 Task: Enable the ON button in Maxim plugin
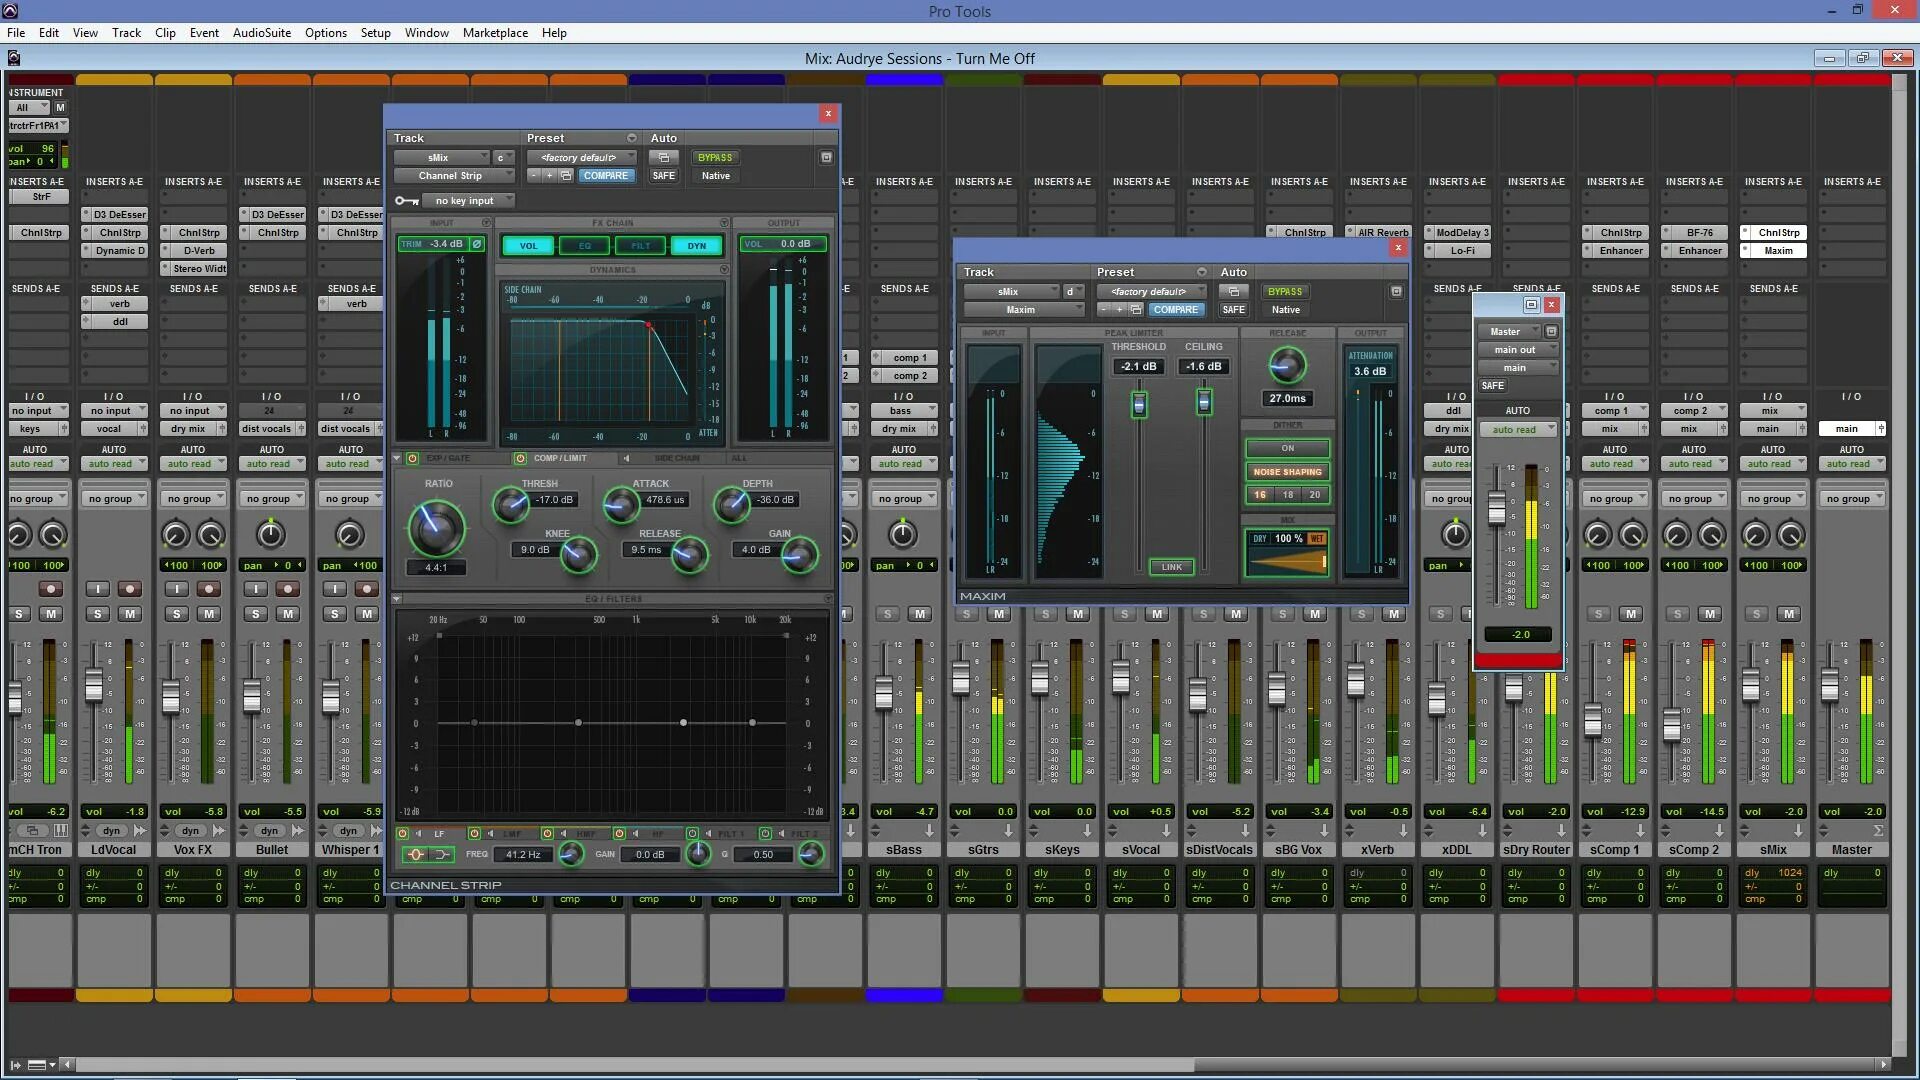pos(1288,448)
